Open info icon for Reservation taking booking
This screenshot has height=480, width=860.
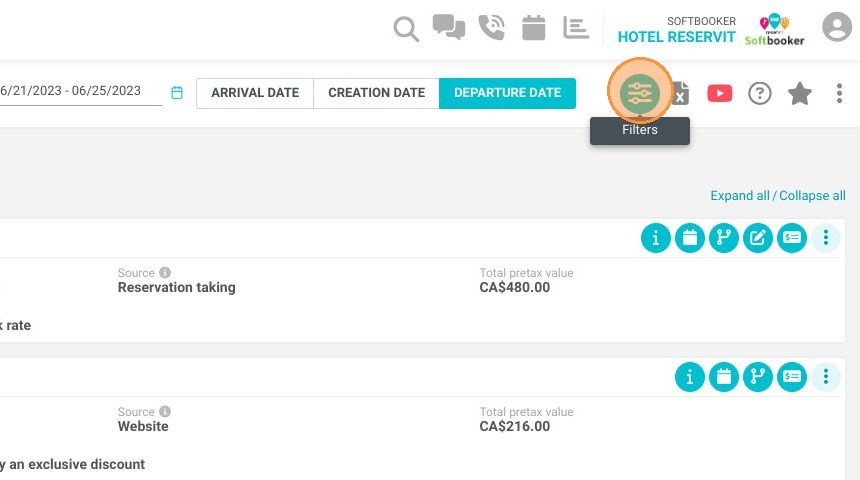point(655,238)
